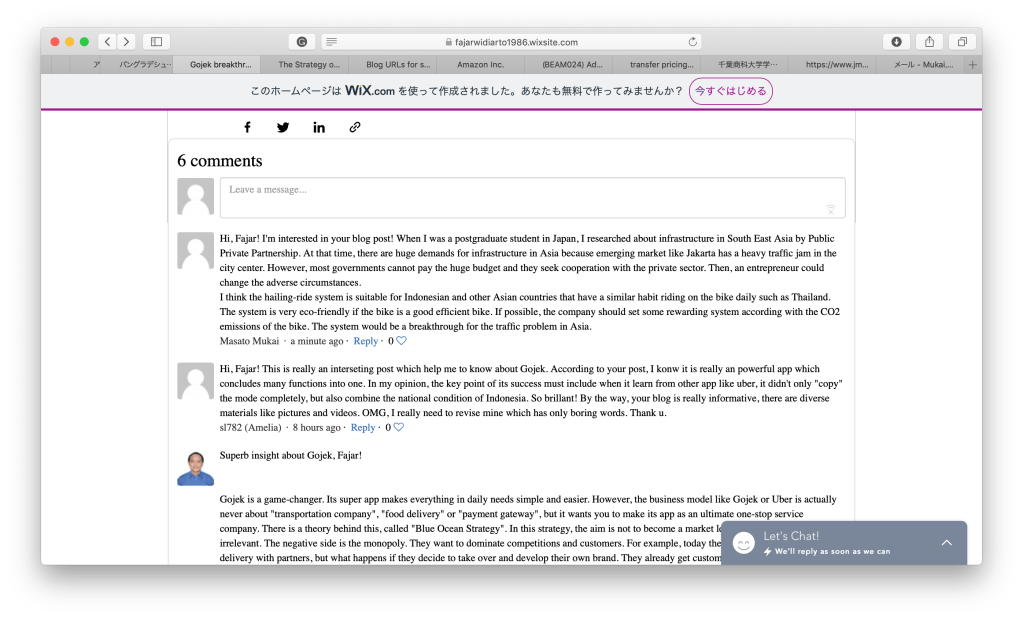1023x619 pixels.
Task: Share post on LinkedIn icon
Action: click(319, 127)
